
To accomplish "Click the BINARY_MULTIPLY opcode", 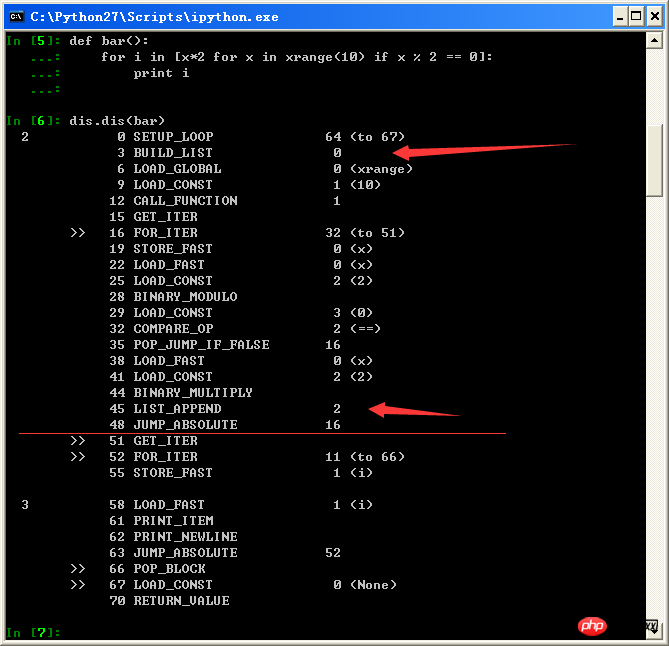I will click(x=193, y=393).
